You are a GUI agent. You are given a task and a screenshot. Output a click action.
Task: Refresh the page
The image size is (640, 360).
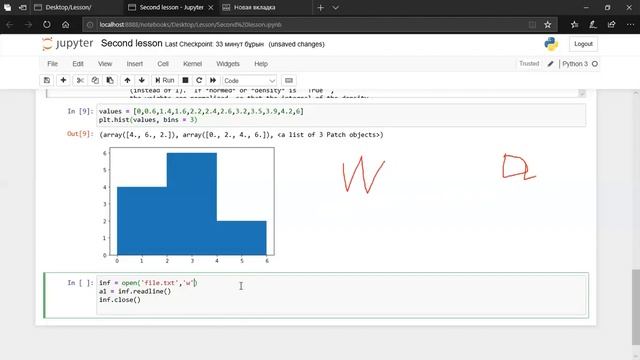coord(47,24)
